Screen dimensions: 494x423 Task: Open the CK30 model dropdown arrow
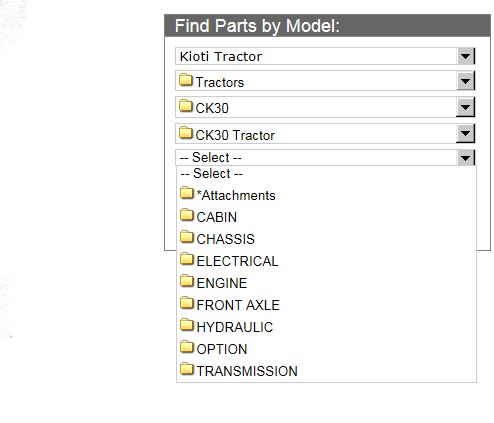tap(466, 107)
